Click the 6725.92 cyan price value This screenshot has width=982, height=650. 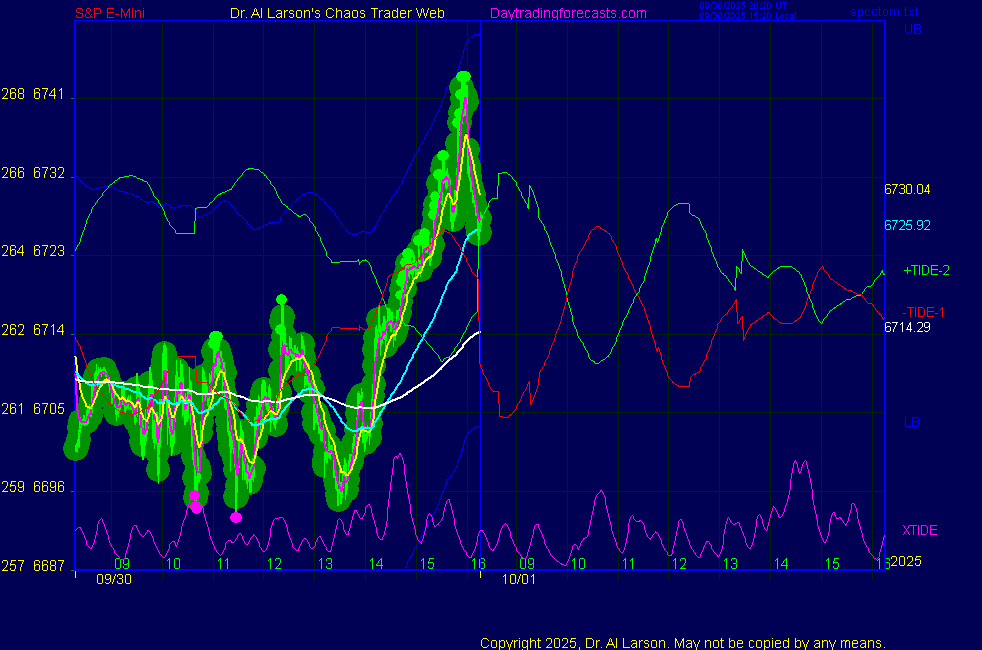[907, 225]
